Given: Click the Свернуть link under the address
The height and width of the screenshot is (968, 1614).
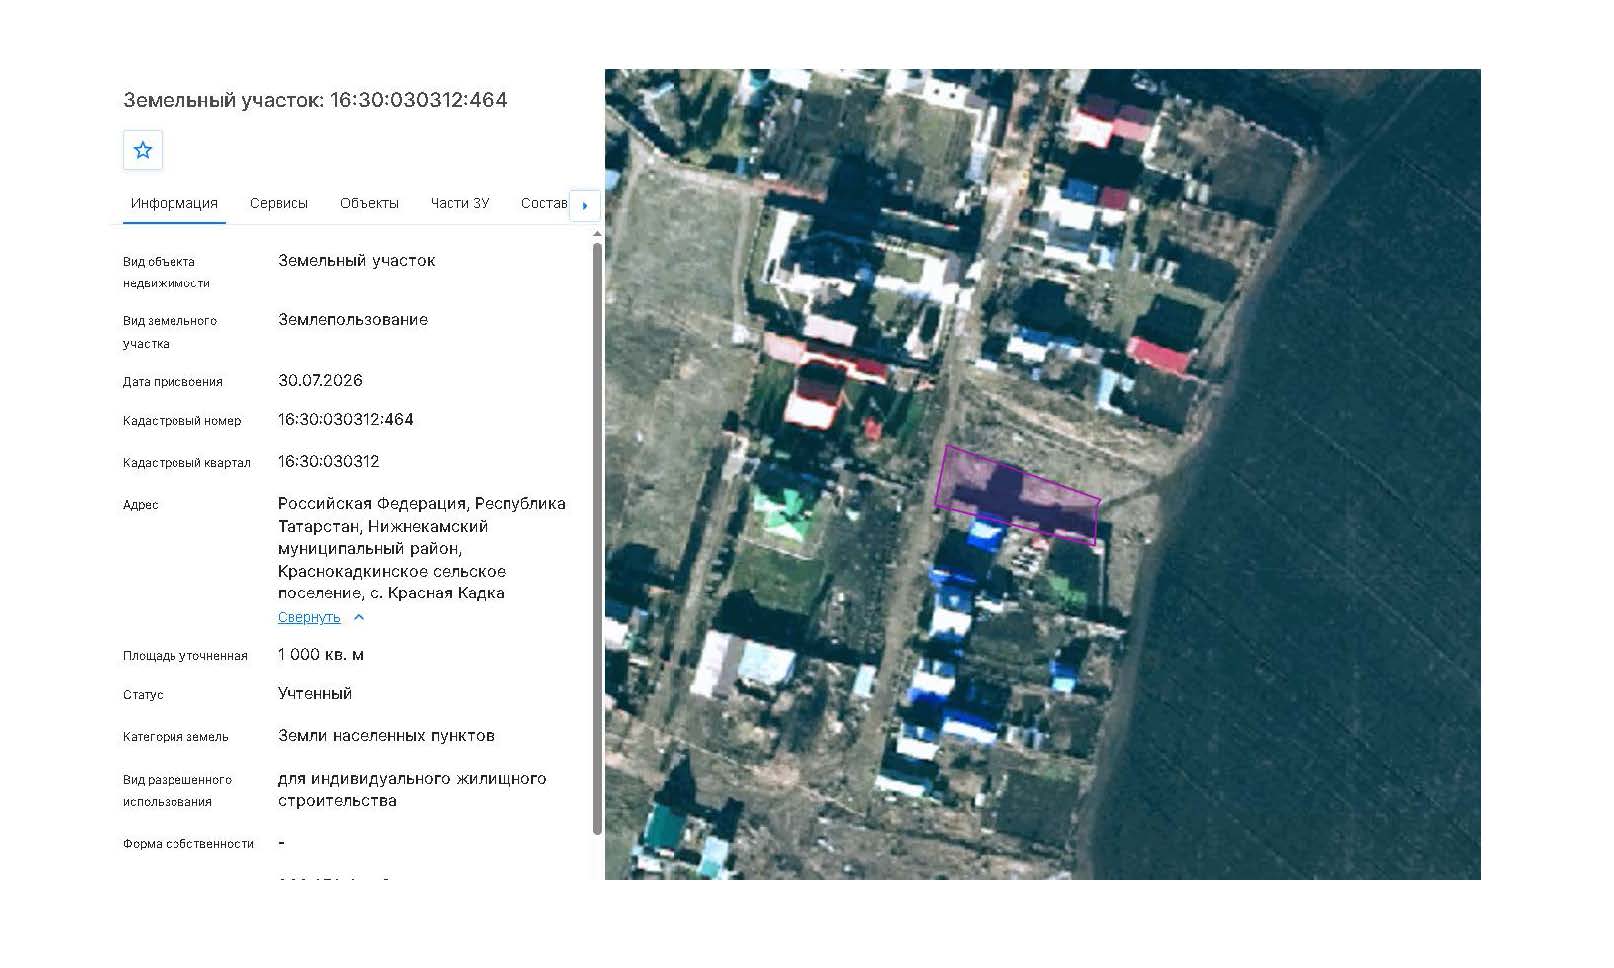Looking at the screenshot, I should (309, 617).
